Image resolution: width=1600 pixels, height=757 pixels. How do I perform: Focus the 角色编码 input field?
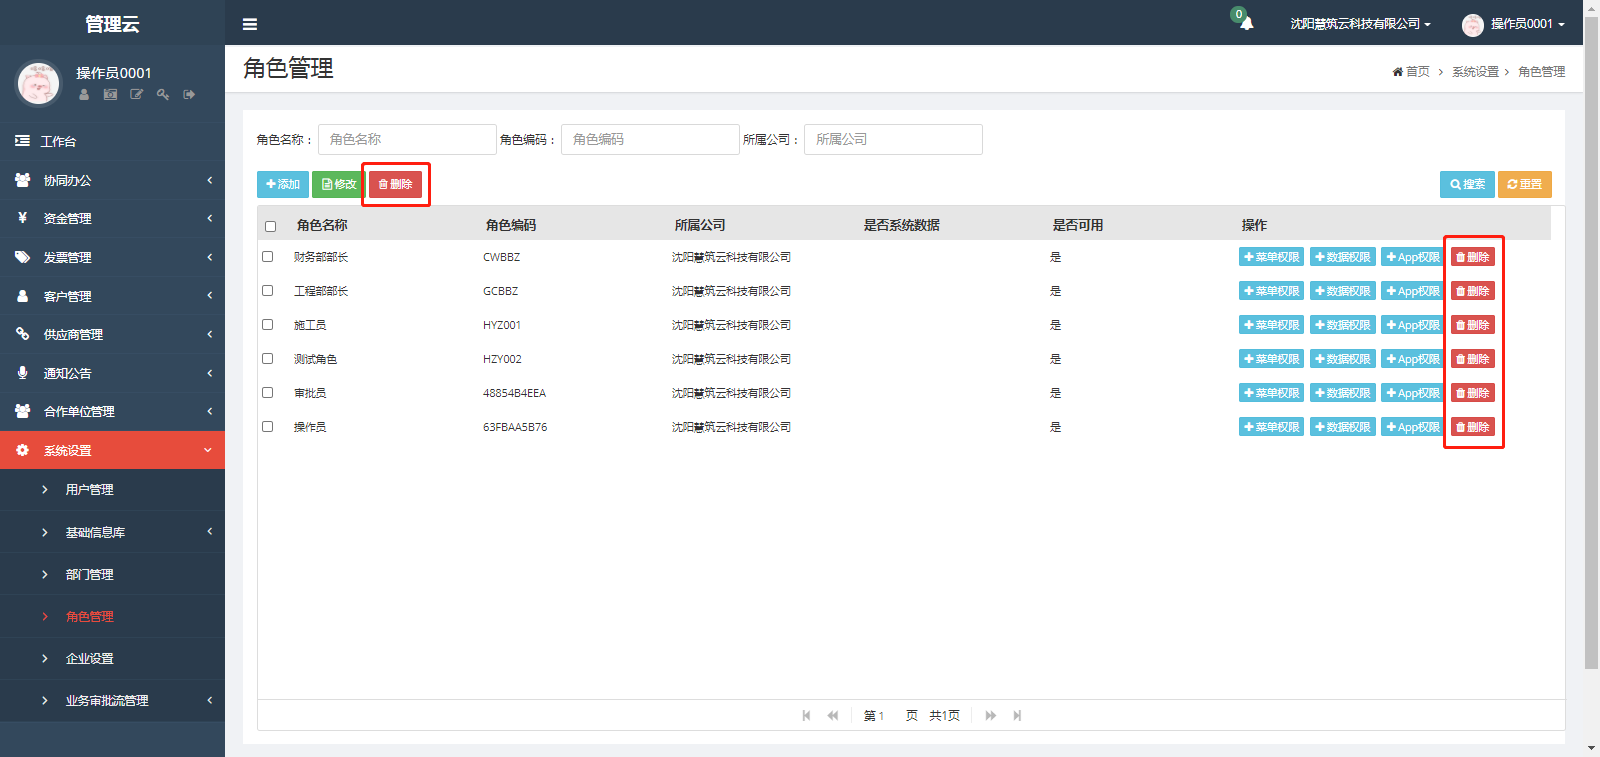pos(650,139)
